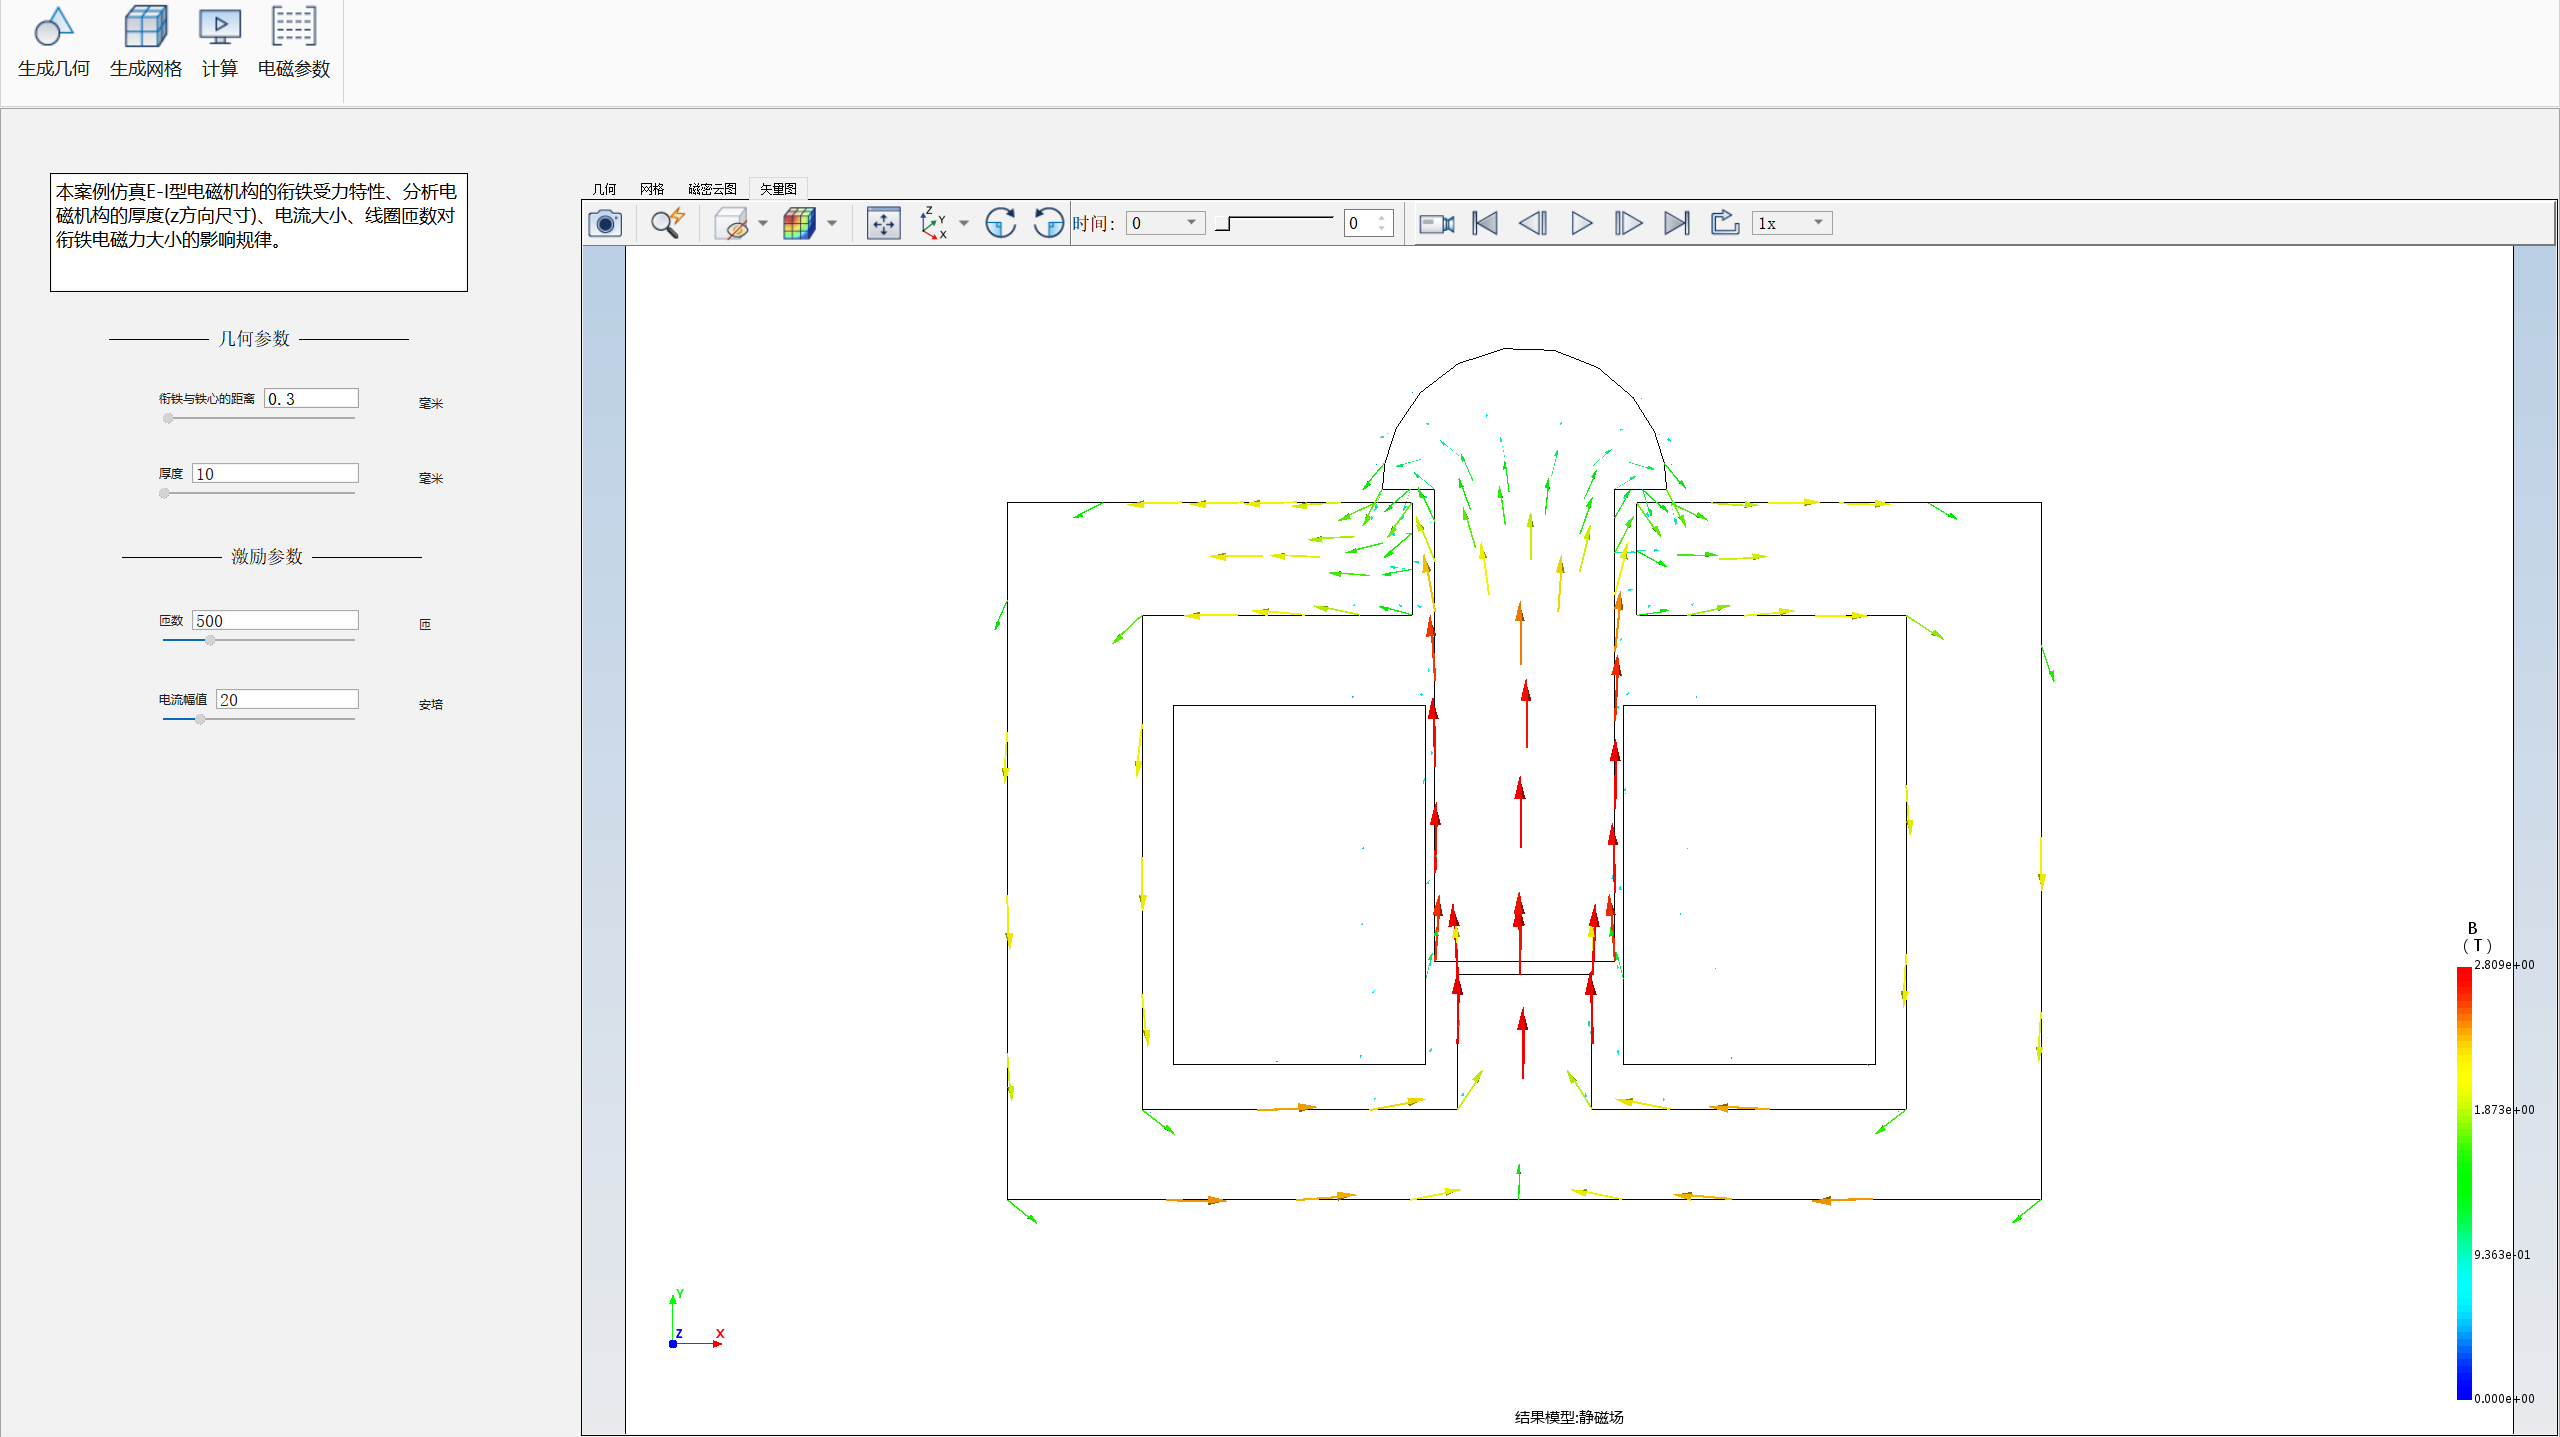Open the 时间 time dropdown
The width and height of the screenshot is (2560, 1437).
click(1165, 223)
